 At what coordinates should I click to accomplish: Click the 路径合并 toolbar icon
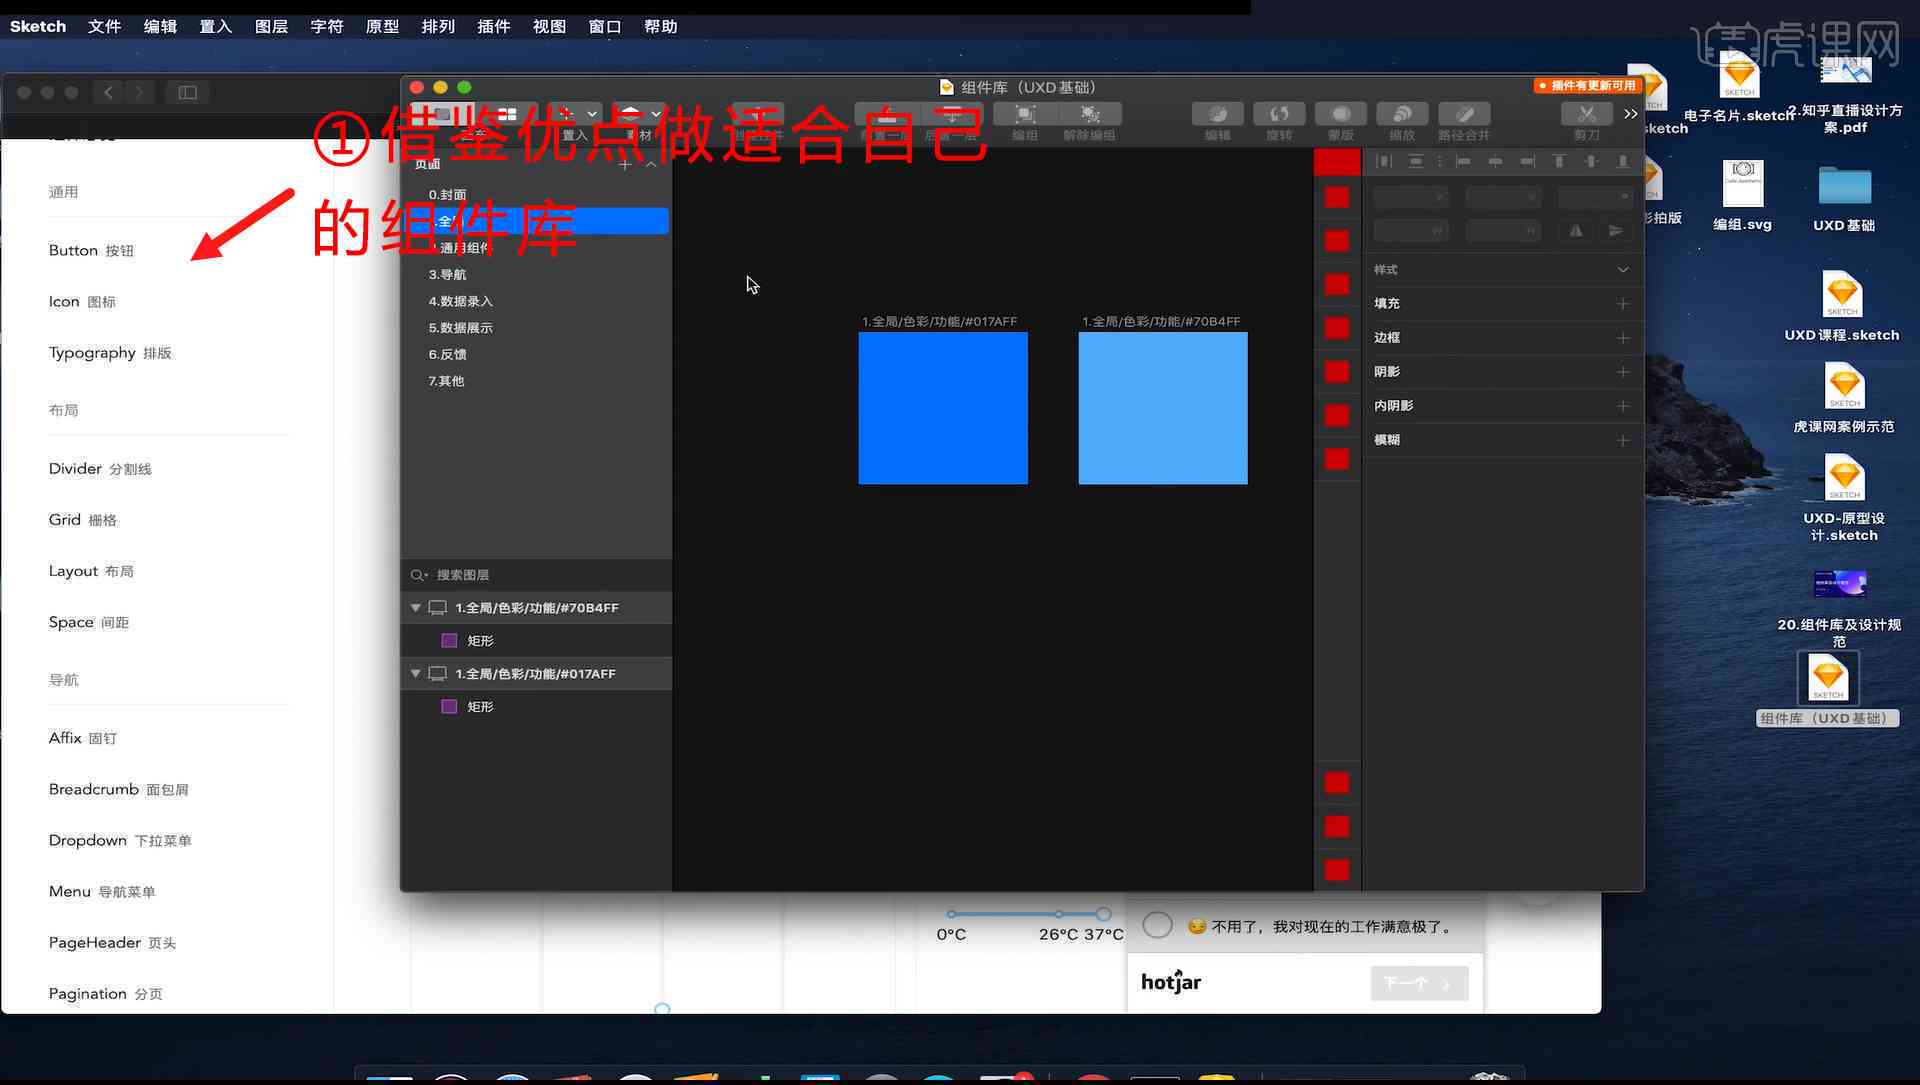point(1464,114)
